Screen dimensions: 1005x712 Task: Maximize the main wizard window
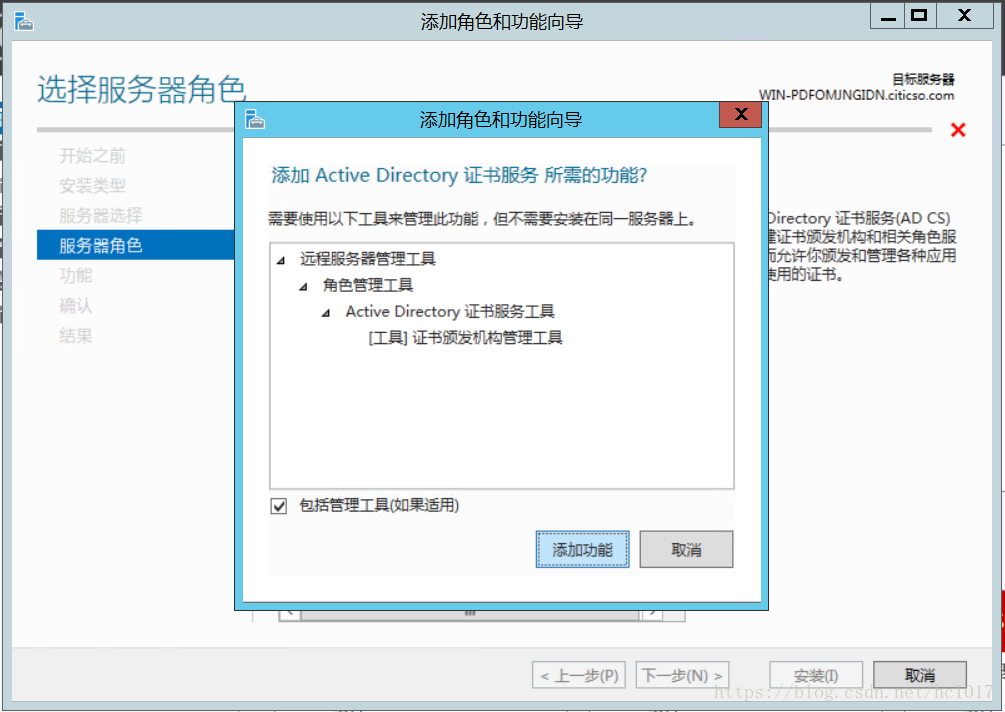[x=920, y=15]
